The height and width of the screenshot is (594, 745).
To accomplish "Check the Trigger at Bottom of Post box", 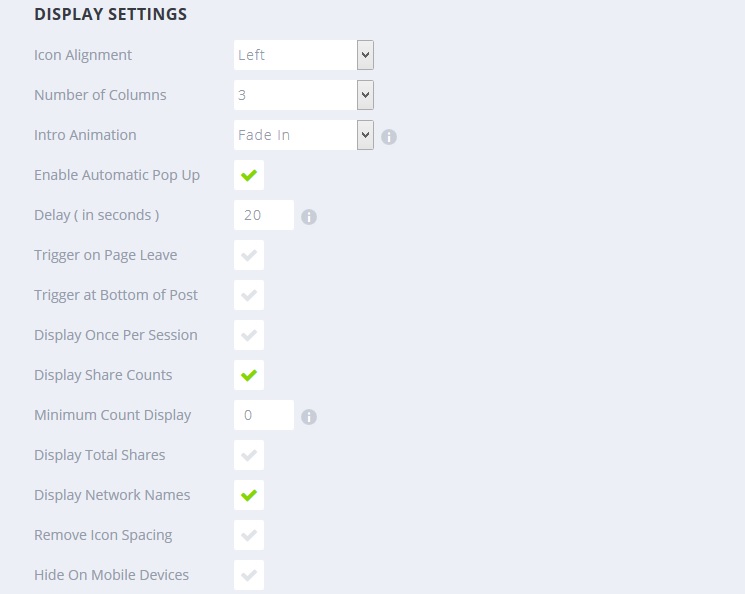I will tap(249, 295).
